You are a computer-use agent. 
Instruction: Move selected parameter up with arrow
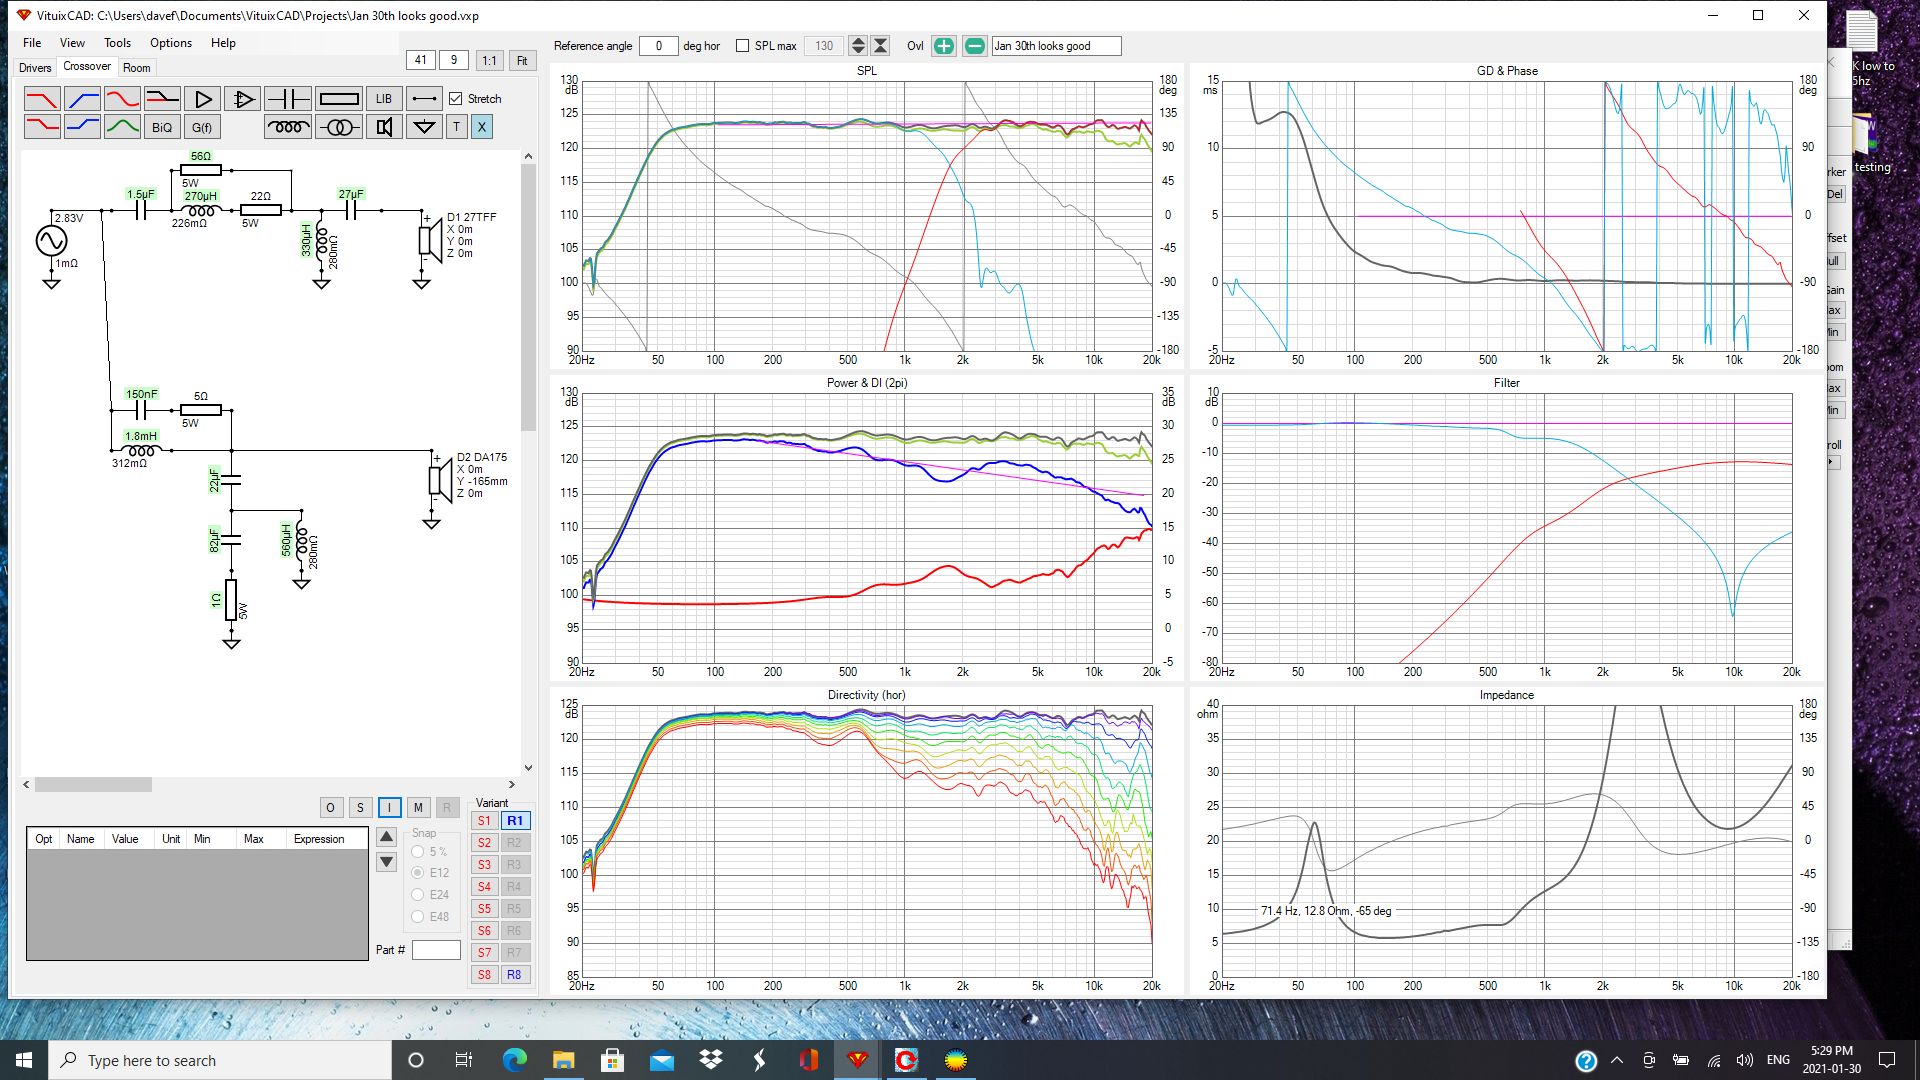[x=387, y=837]
